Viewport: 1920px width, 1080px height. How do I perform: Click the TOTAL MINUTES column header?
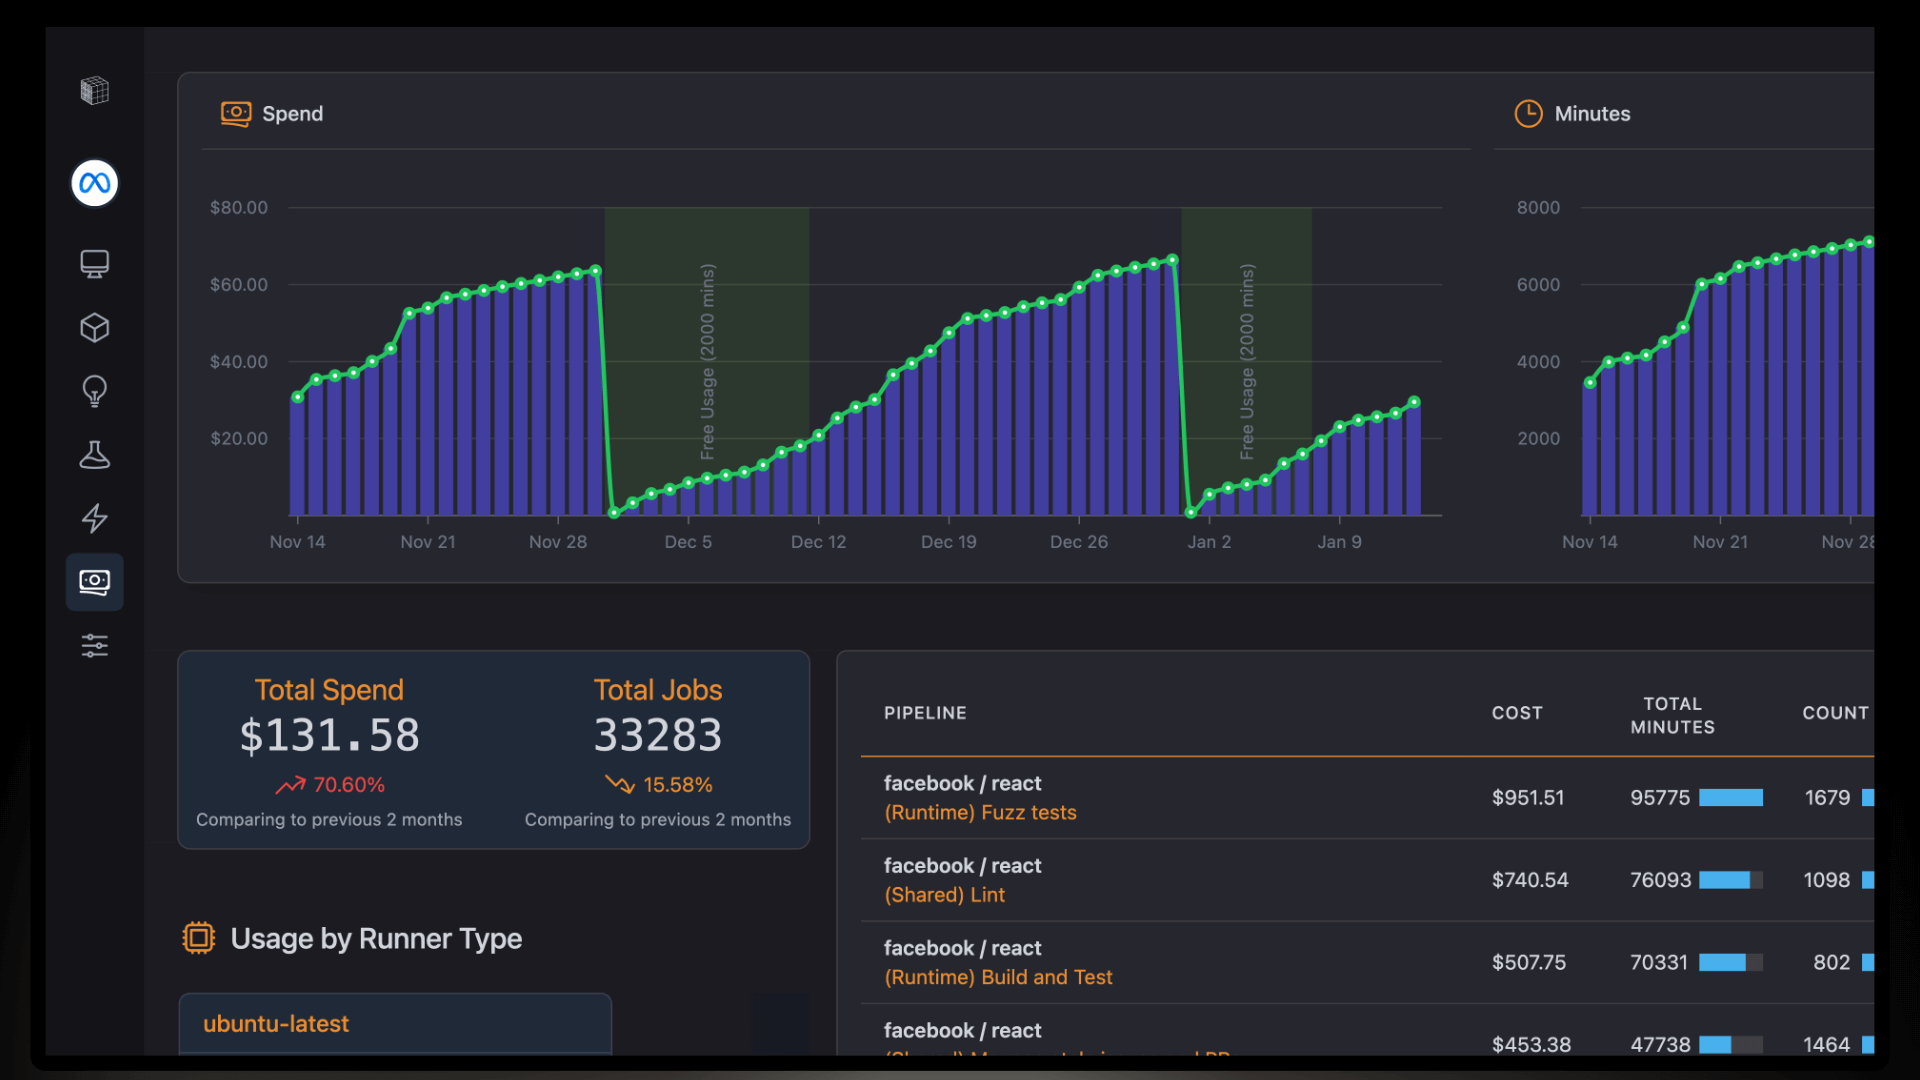click(1671, 713)
